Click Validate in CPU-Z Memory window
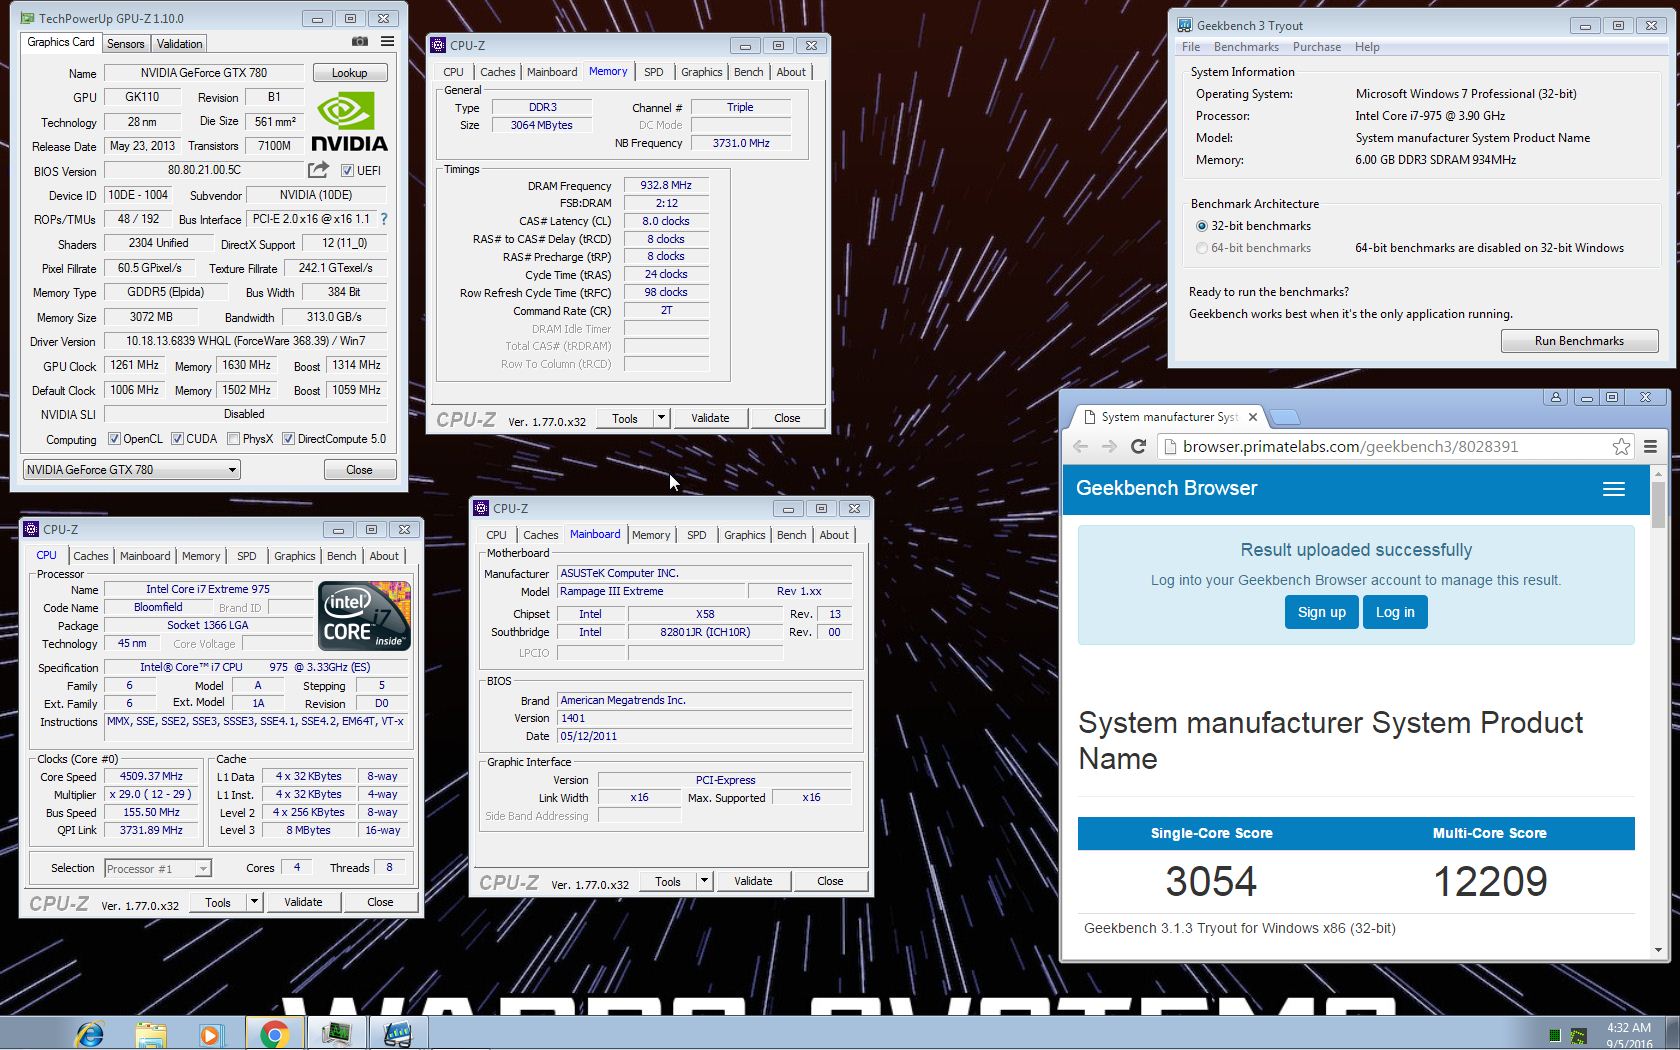The image size is (1680, 1050). coord(710,418)
